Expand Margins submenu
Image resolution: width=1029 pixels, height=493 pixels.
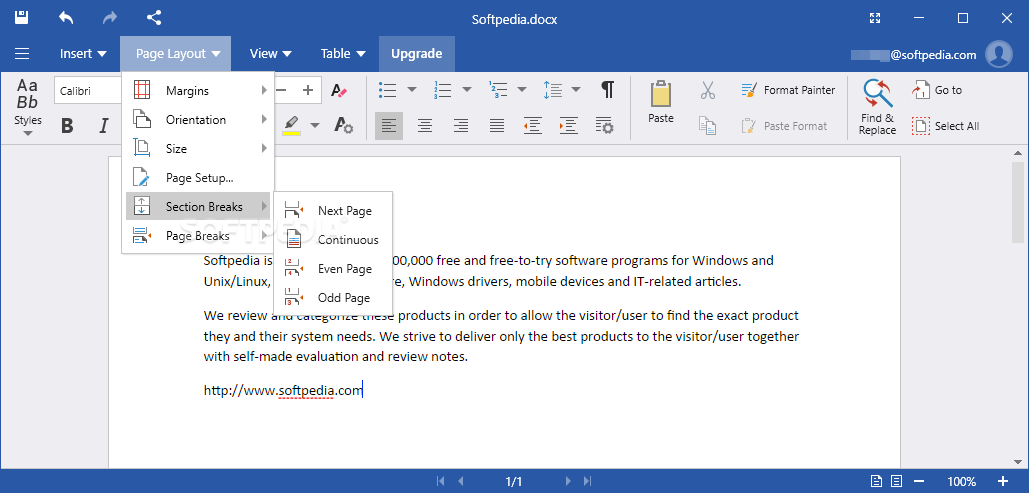pyautogui.click(x=200, y=91)
